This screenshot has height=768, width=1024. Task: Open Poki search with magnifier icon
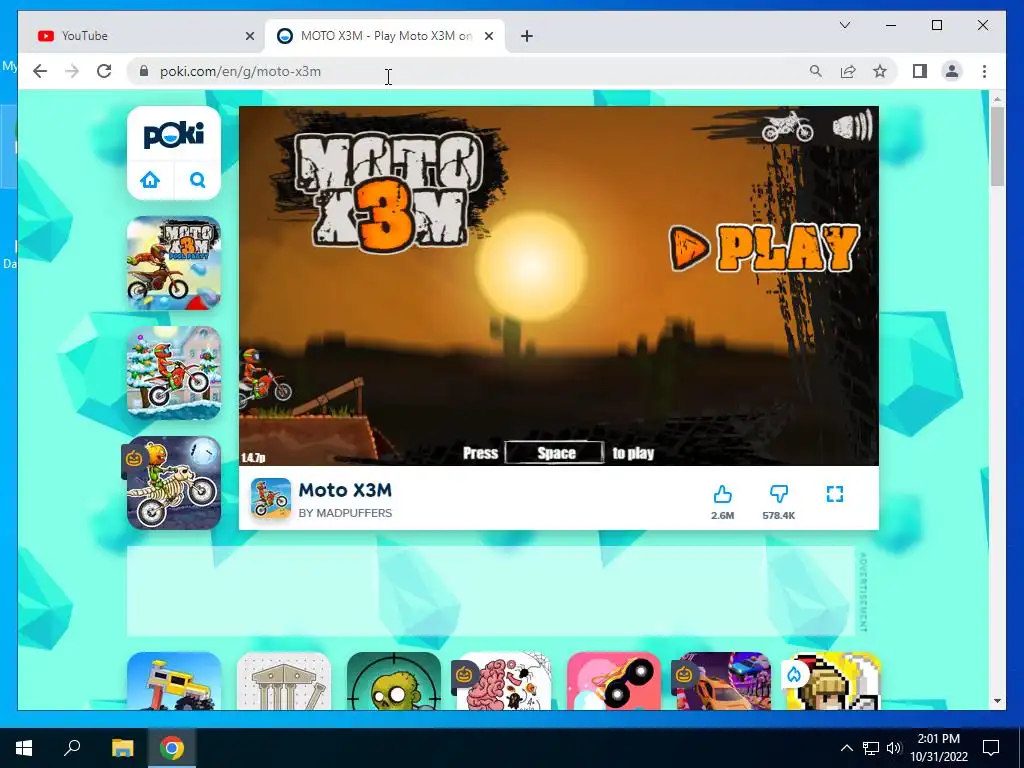pos(197,180)
